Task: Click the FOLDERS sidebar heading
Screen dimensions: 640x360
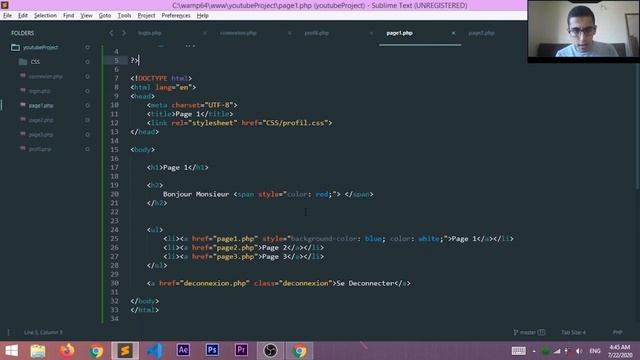Action: 22,33
